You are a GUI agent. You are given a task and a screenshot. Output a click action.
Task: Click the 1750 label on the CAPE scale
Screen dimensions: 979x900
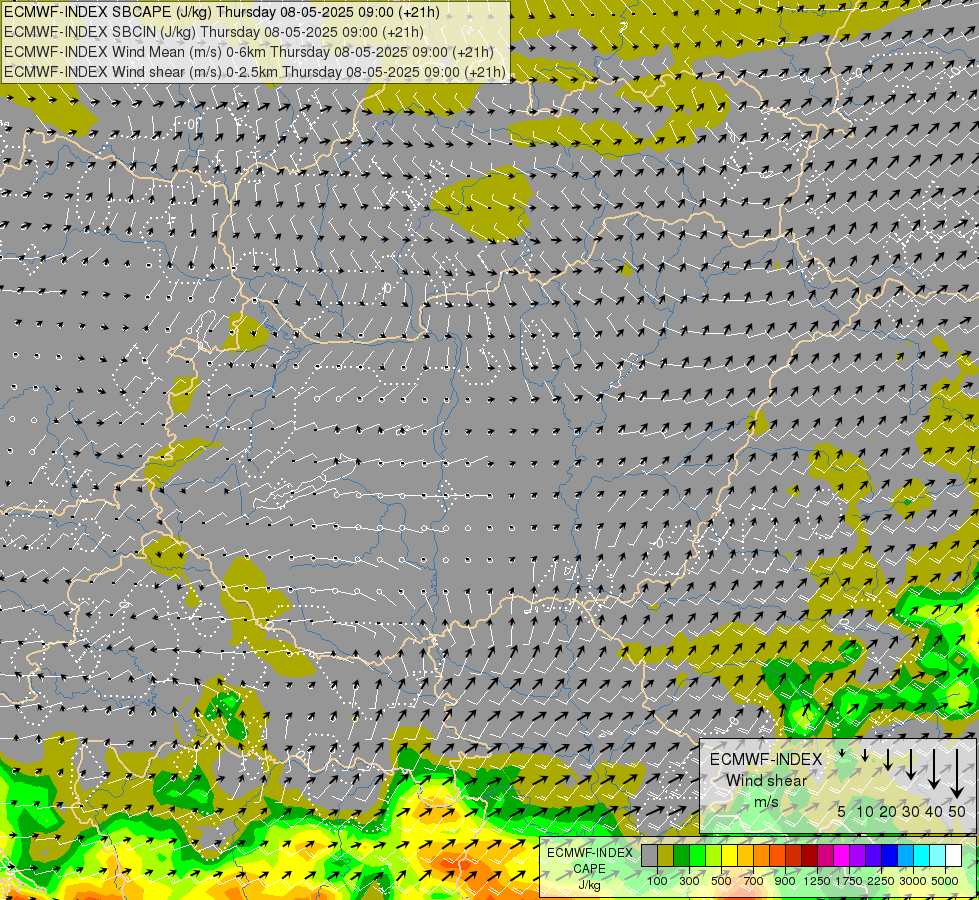849,881
